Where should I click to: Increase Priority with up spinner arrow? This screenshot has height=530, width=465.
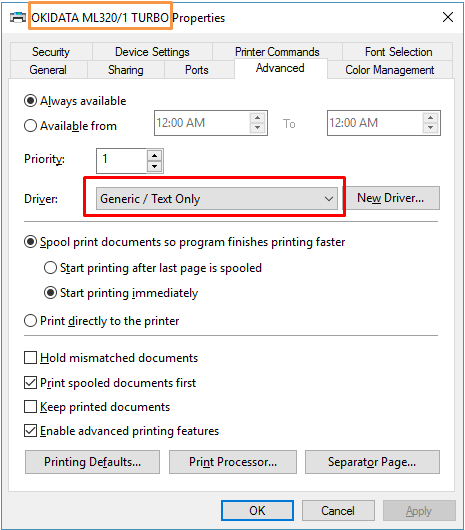(154, 155)
